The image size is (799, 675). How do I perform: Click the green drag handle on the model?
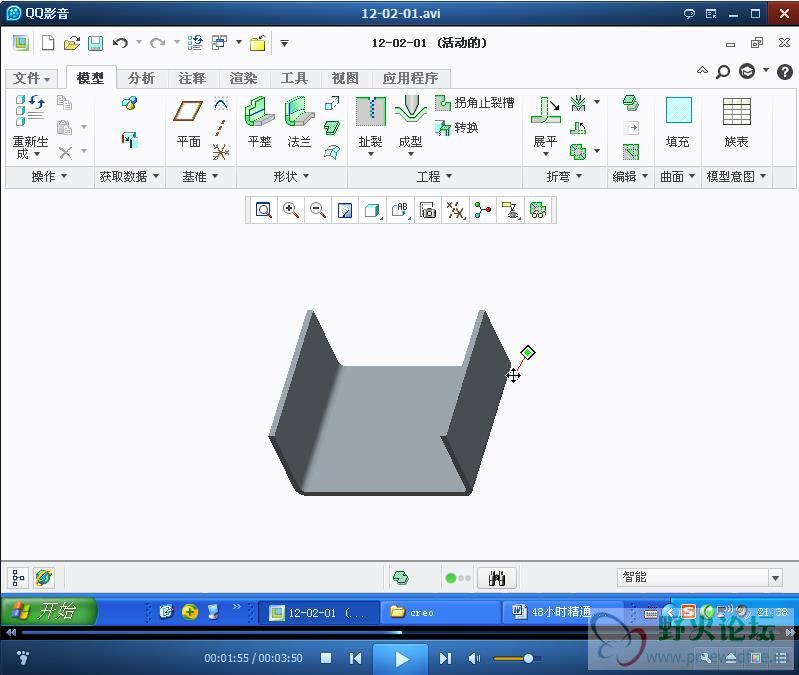pyautogui.click(x=528, y=353)
